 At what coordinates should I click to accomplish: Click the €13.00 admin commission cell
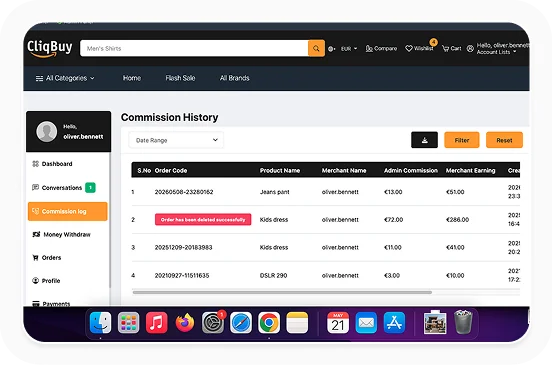(393, 192)
